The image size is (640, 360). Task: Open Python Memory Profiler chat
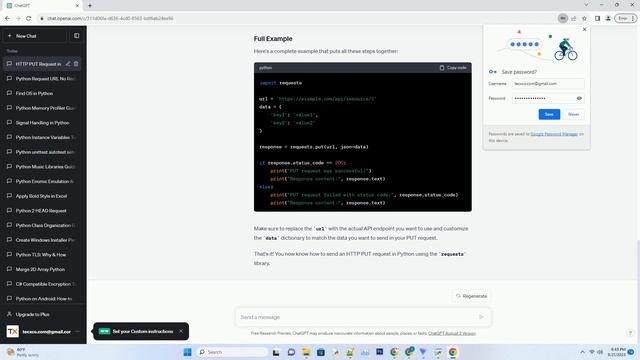pos(42,108)
